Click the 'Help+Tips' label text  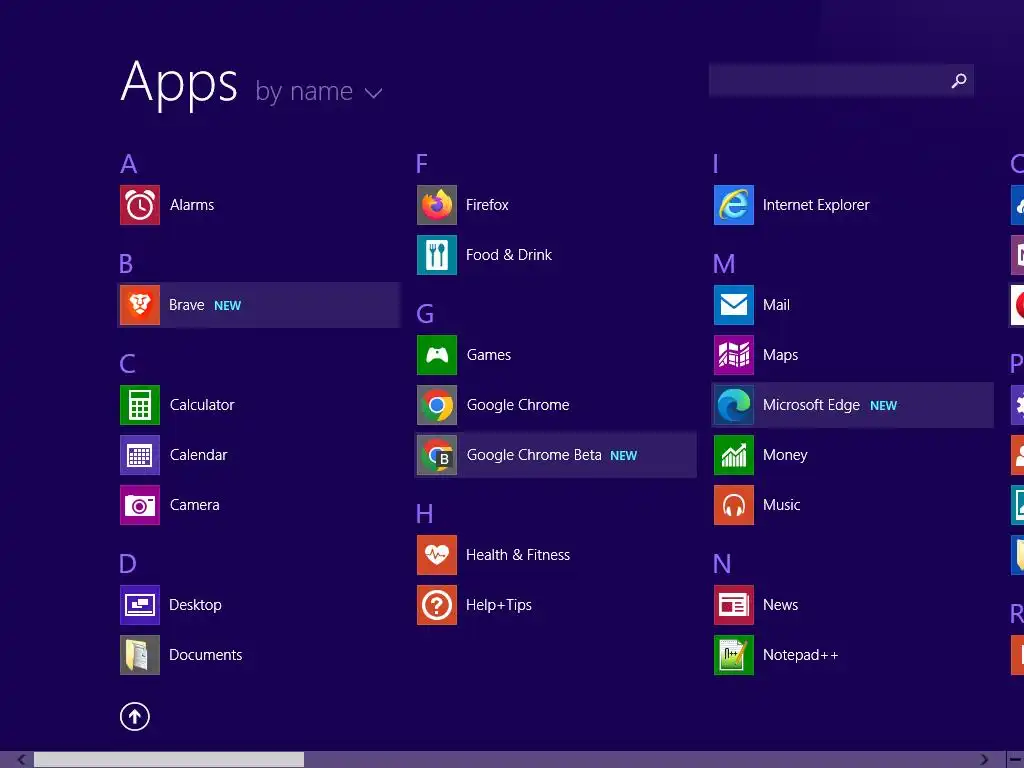499,605
